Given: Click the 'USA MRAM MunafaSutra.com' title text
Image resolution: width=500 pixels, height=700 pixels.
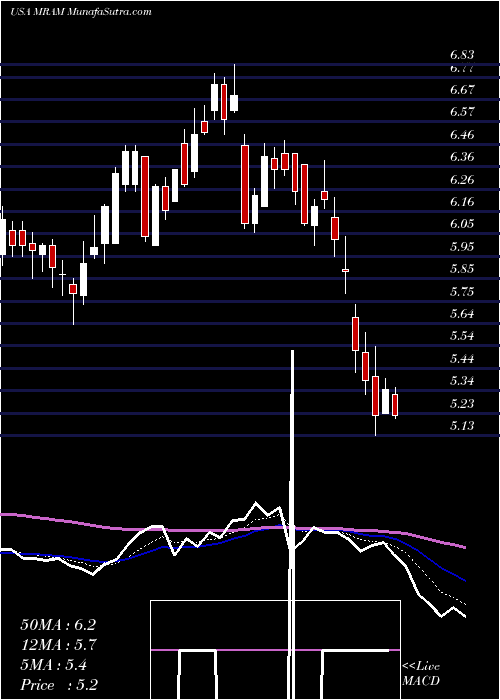Looking at the screenshot, I should tap(80, 12).
